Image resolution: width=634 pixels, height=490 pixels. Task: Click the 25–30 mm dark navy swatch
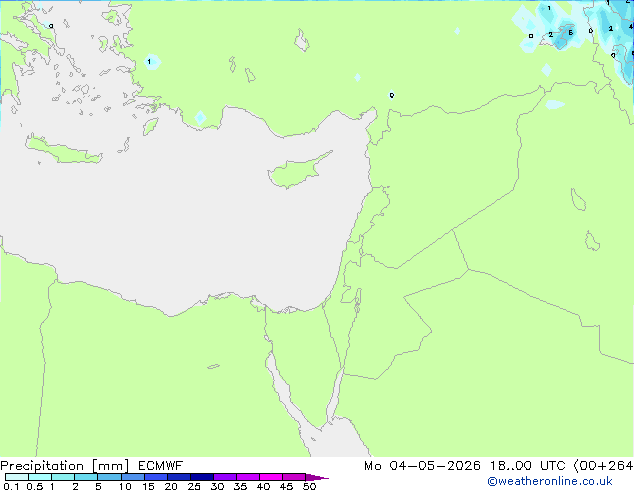pos(201,477)
